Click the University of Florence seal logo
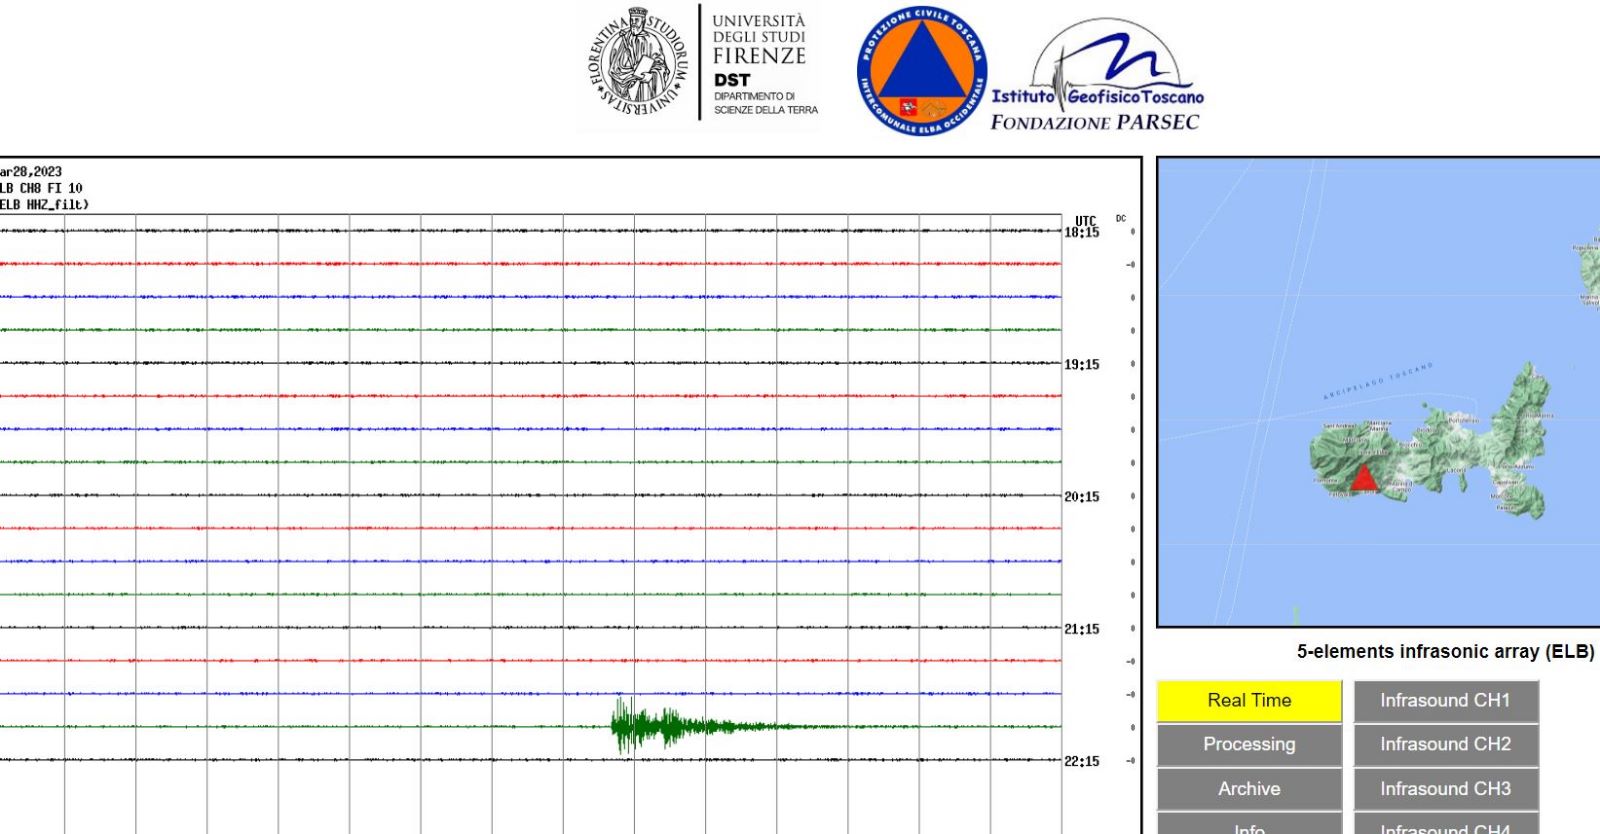1600x834 pixels. click(x=639, y=62)
